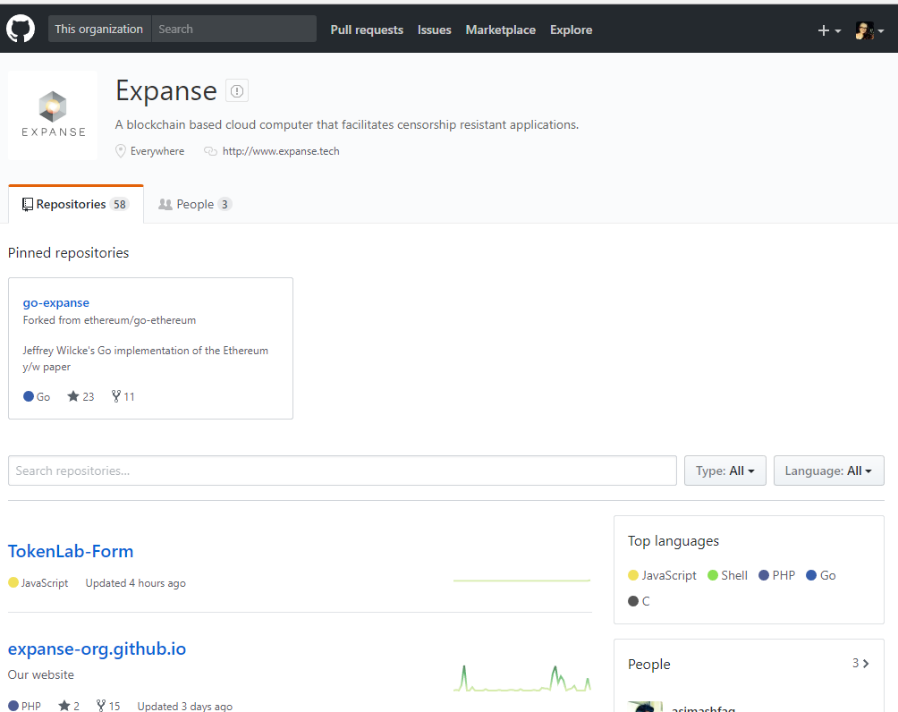
Task: Open Pull requests in top navigation
Action: (x=367, y=30)
